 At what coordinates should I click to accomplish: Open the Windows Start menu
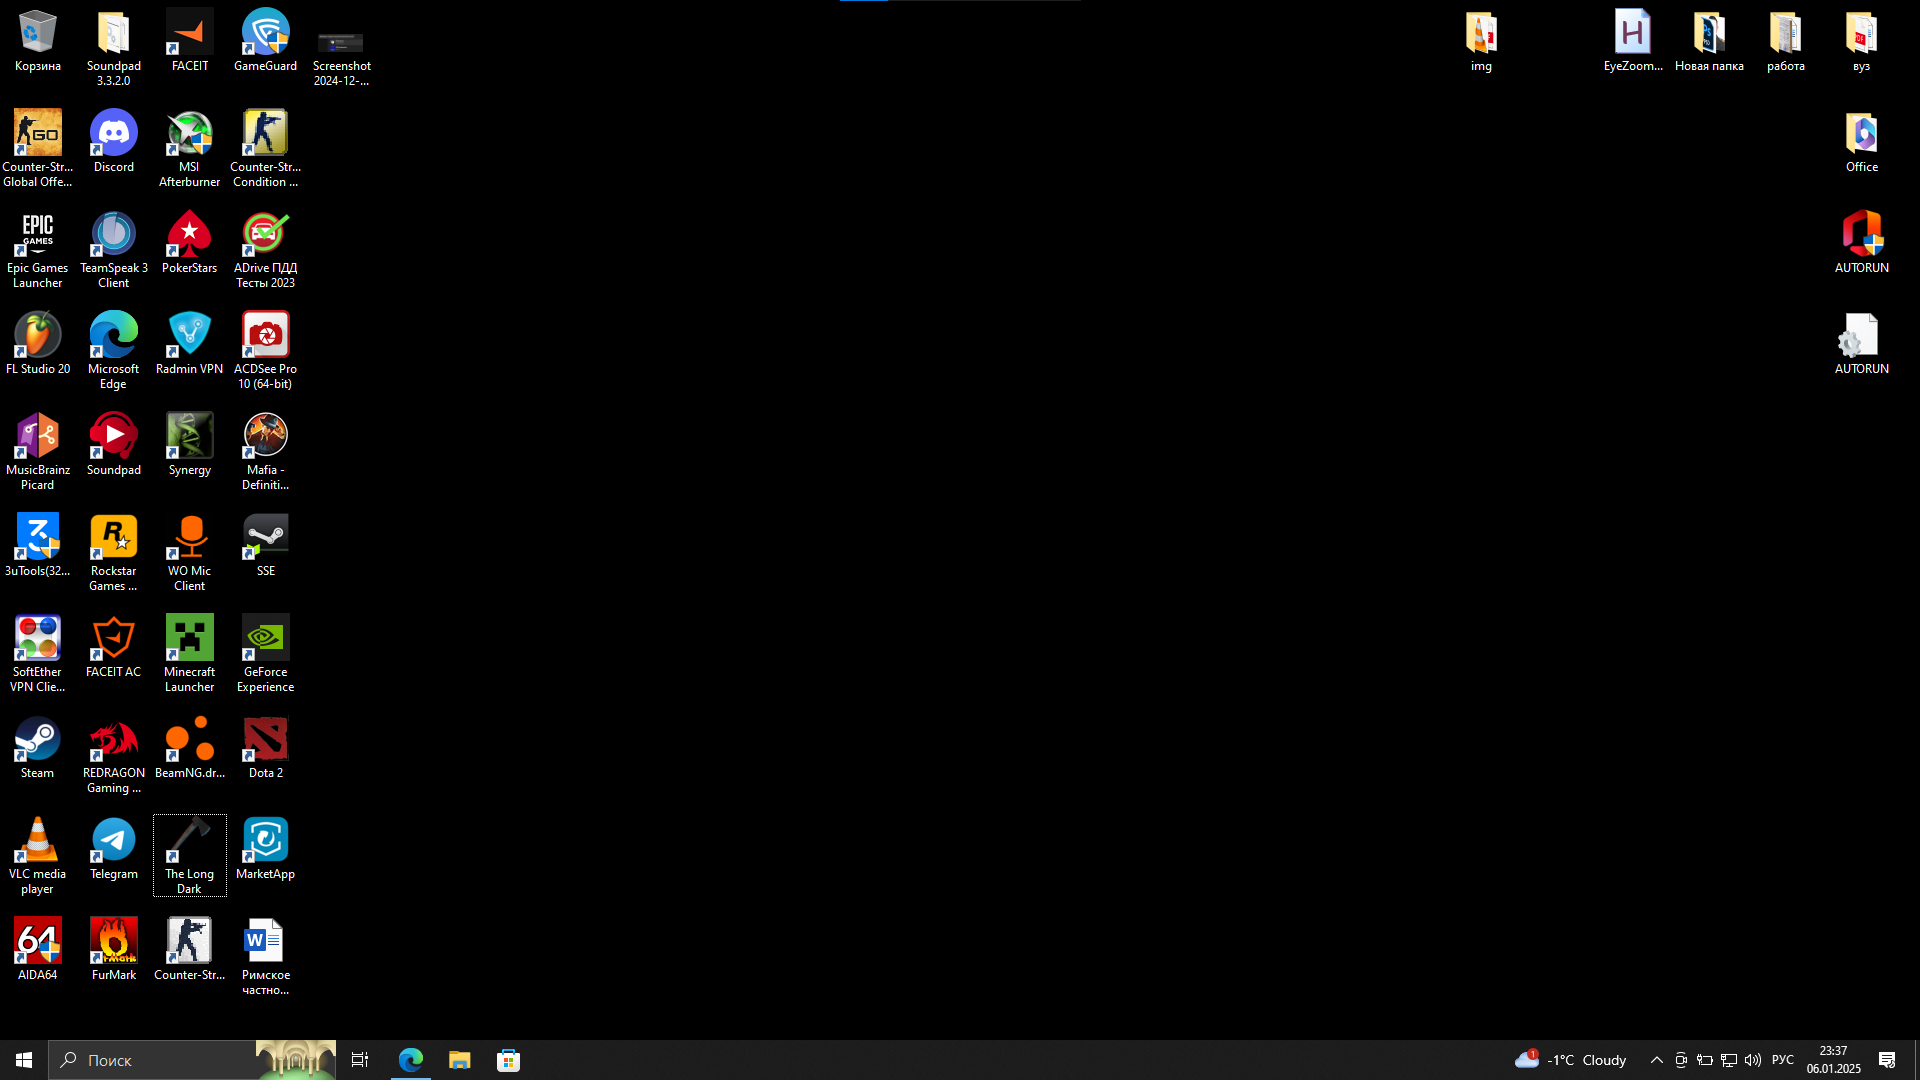point(24,1060)
